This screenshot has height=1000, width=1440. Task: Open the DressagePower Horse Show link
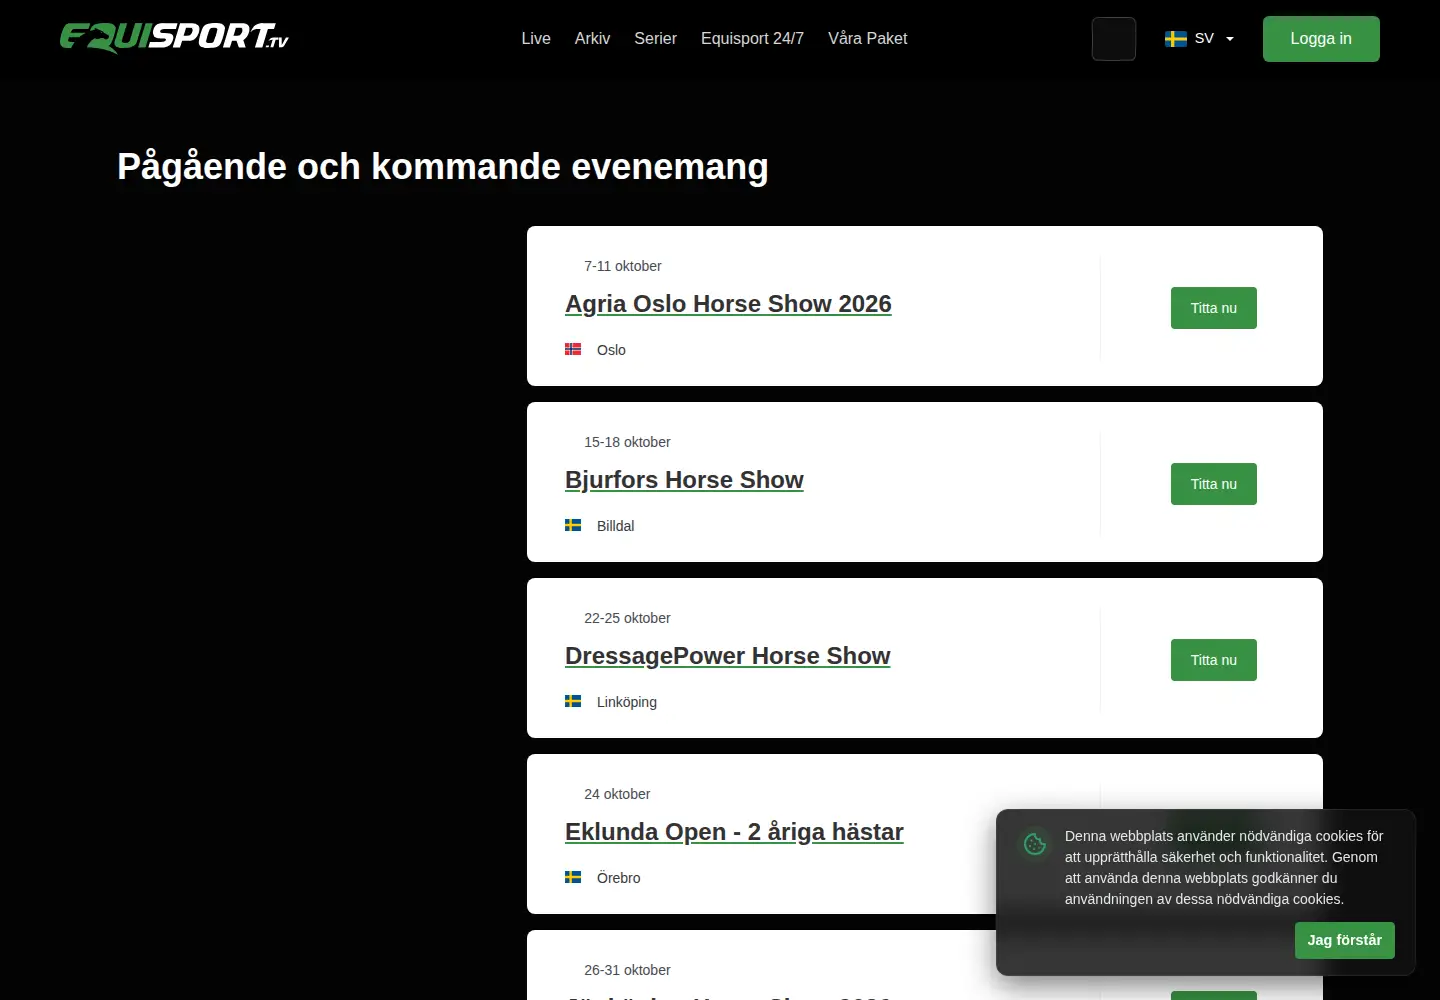click(727, 656)
